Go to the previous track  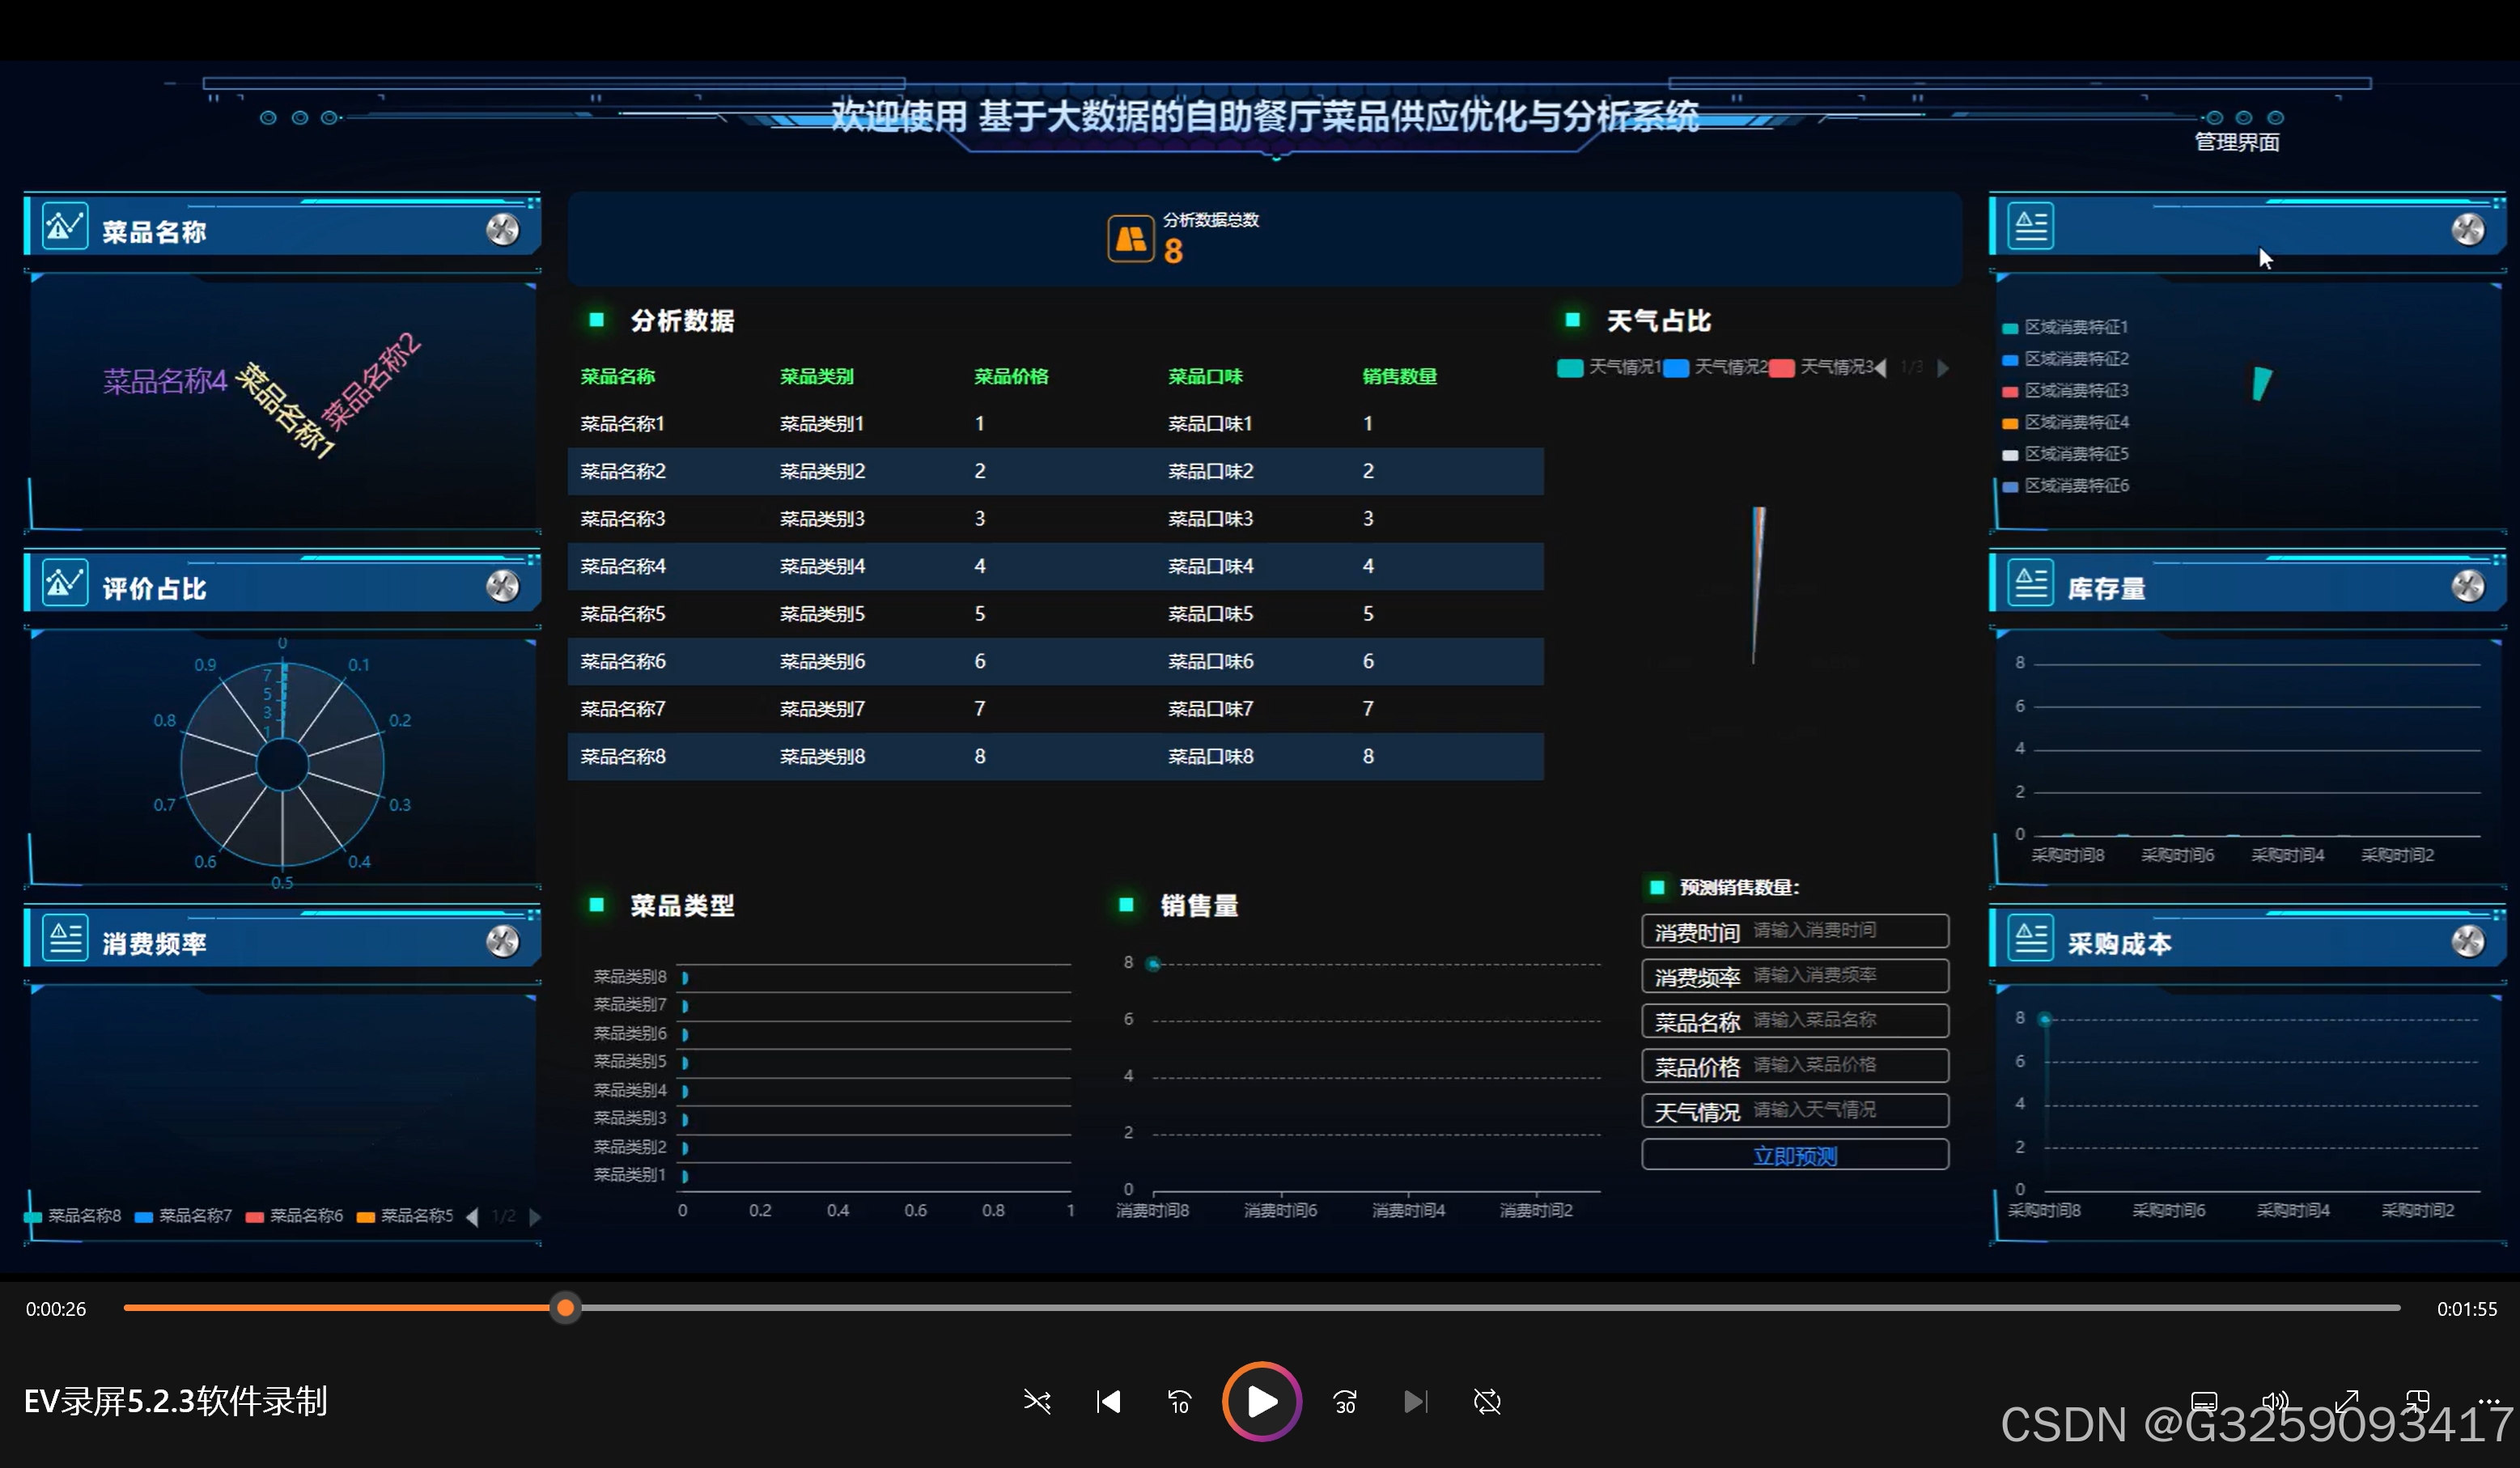point(1108,1402)
